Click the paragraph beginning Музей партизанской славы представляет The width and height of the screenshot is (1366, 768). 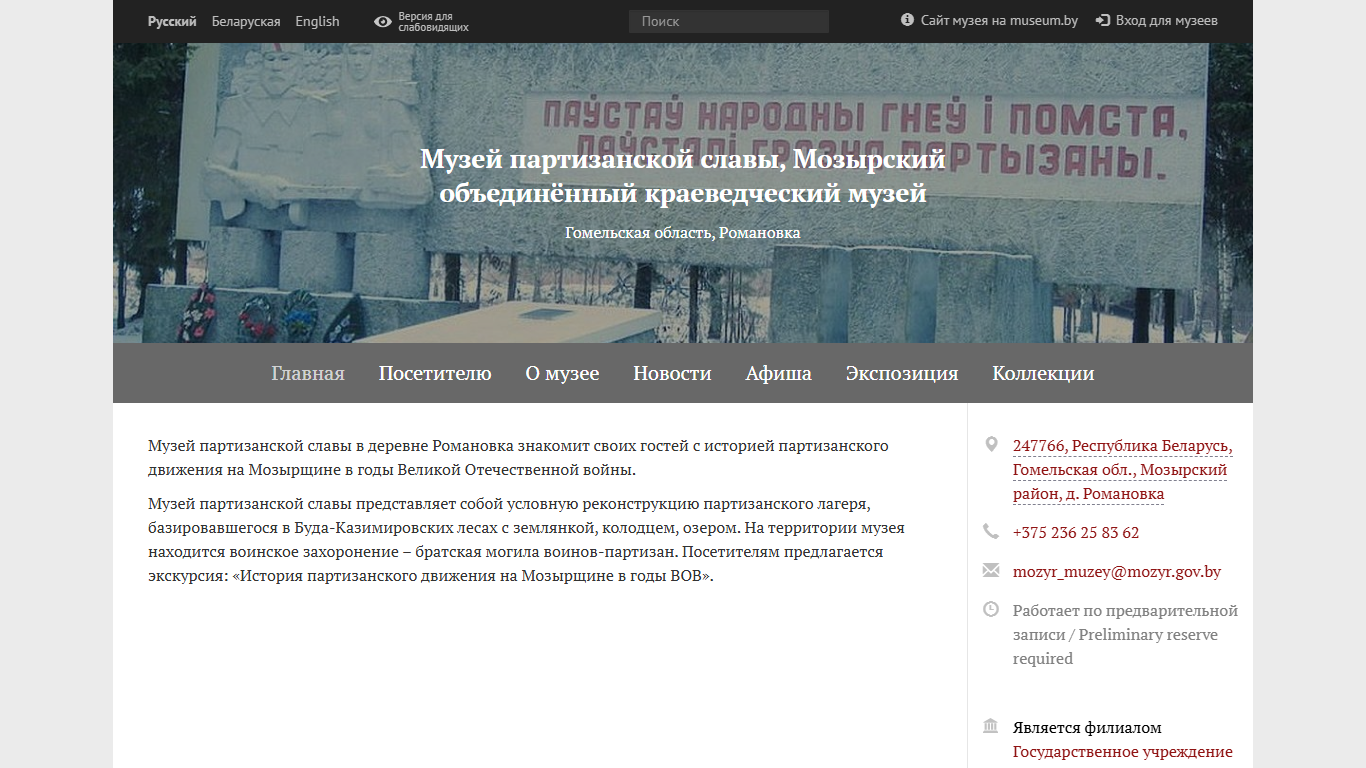coord(526,540)
